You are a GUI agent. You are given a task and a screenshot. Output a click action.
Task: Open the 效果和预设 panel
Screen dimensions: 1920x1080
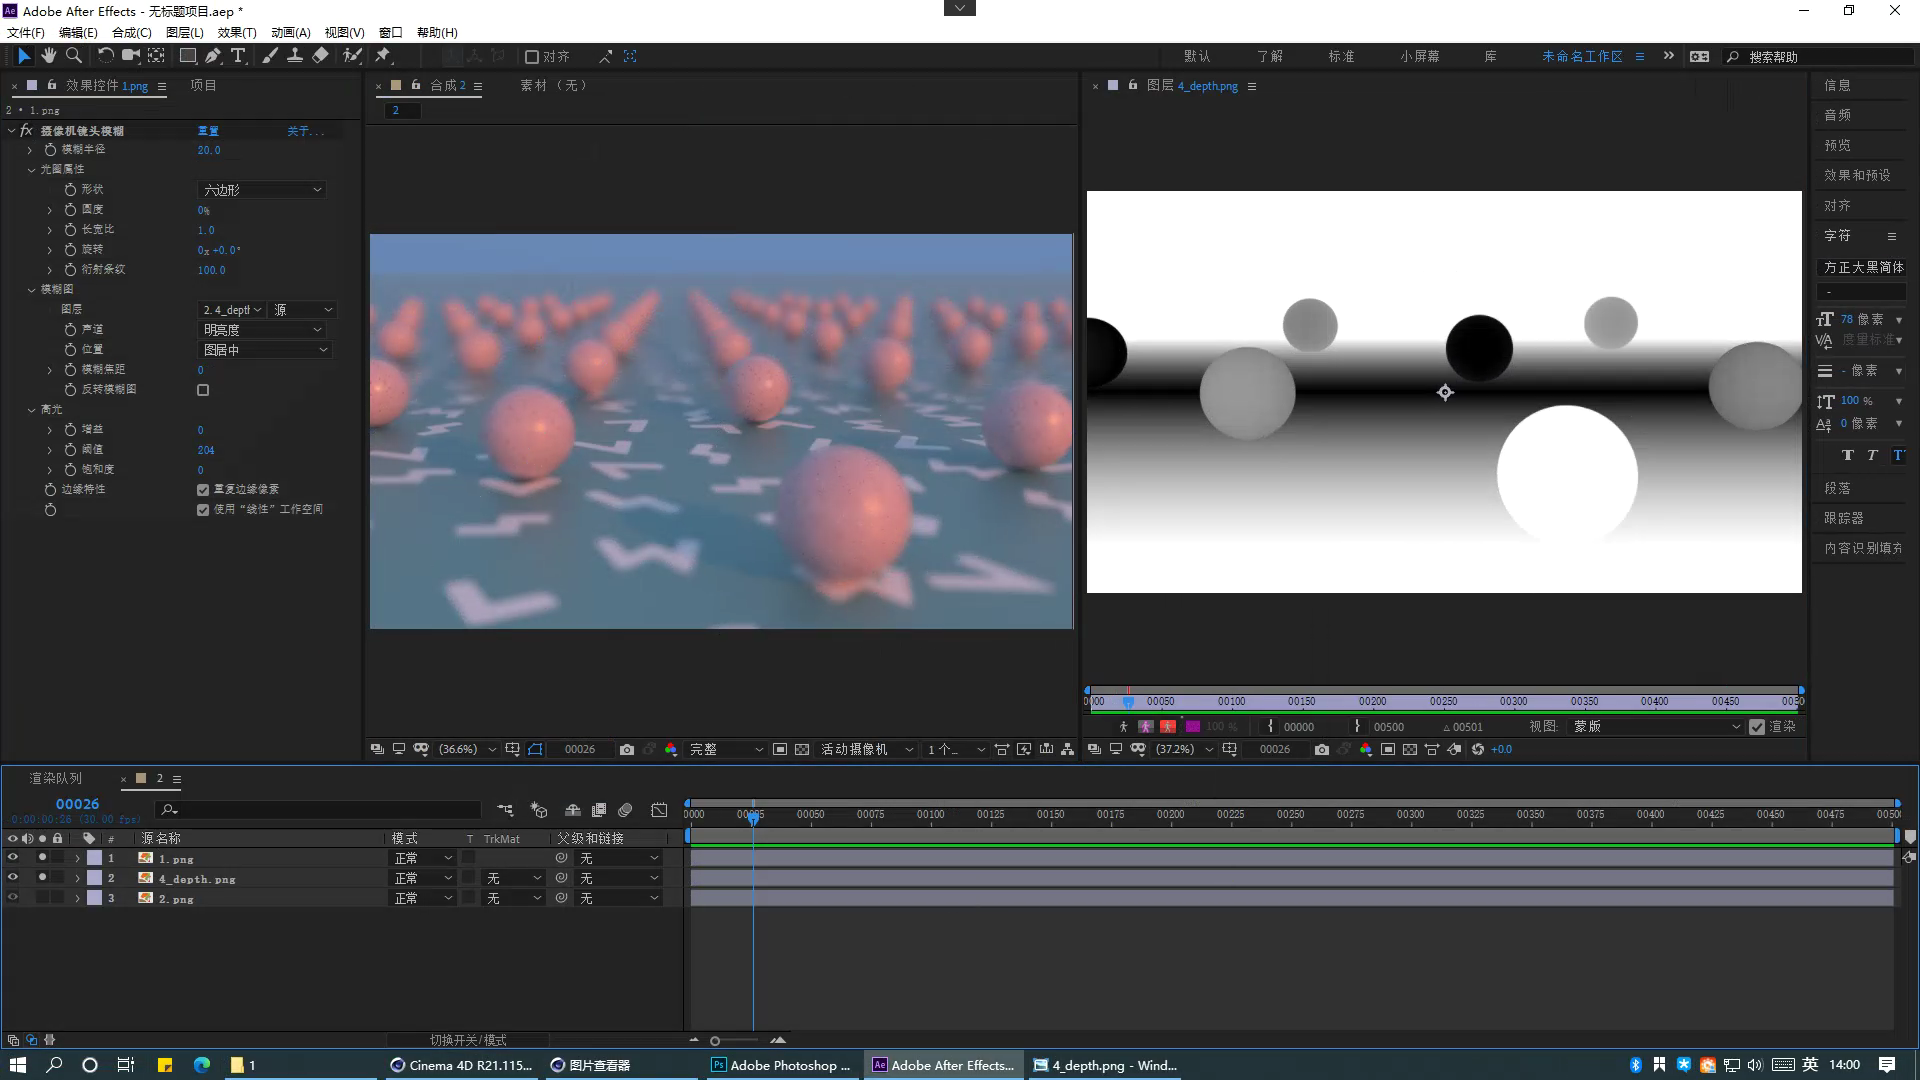click(1857, 175)
